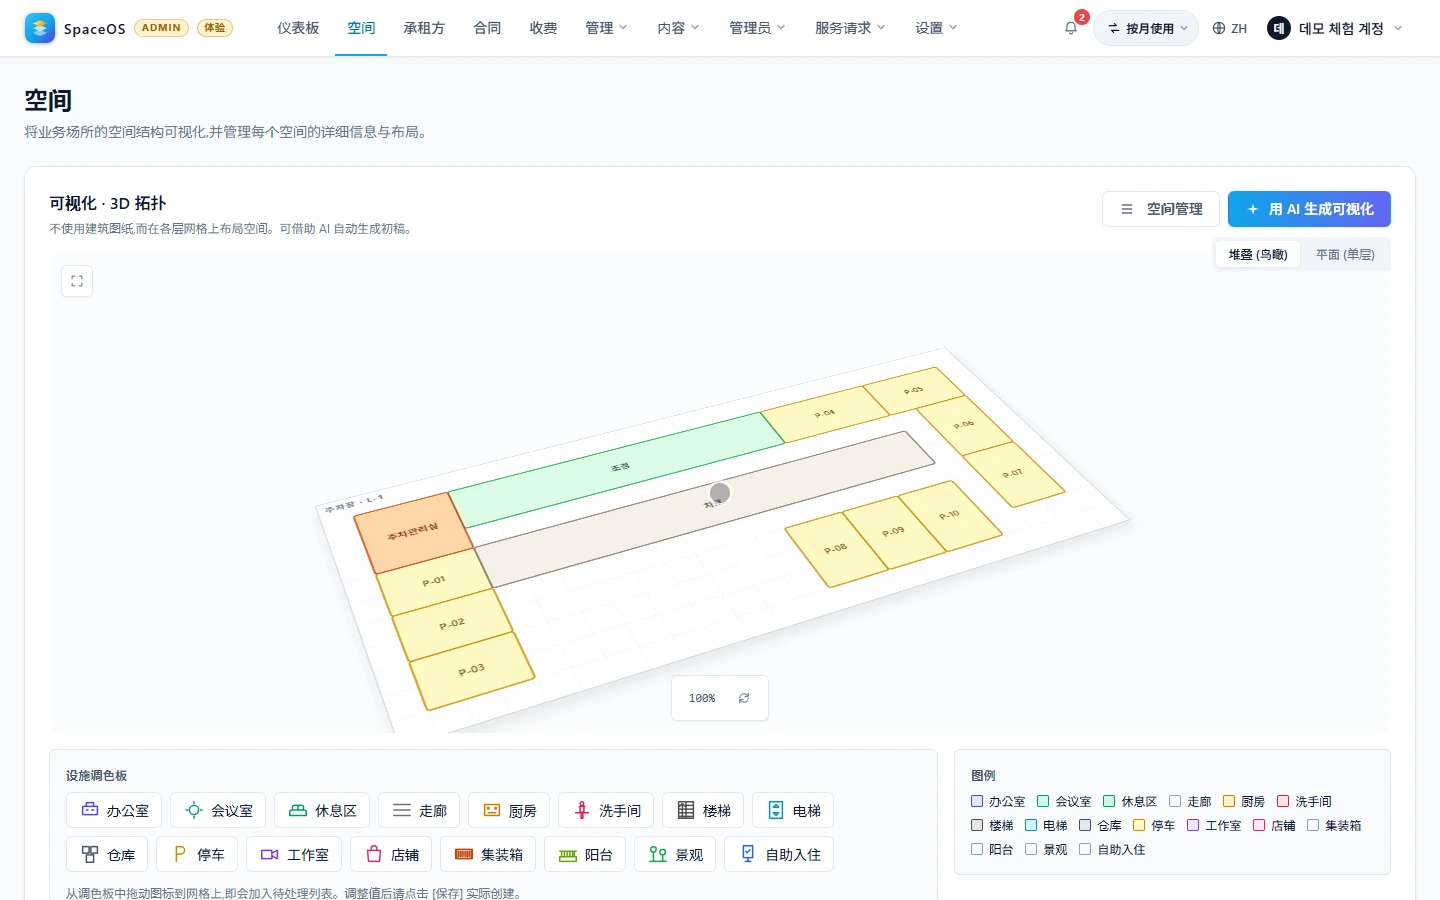
Task: Click the P-09 parking space on the map
Action: 893,531
